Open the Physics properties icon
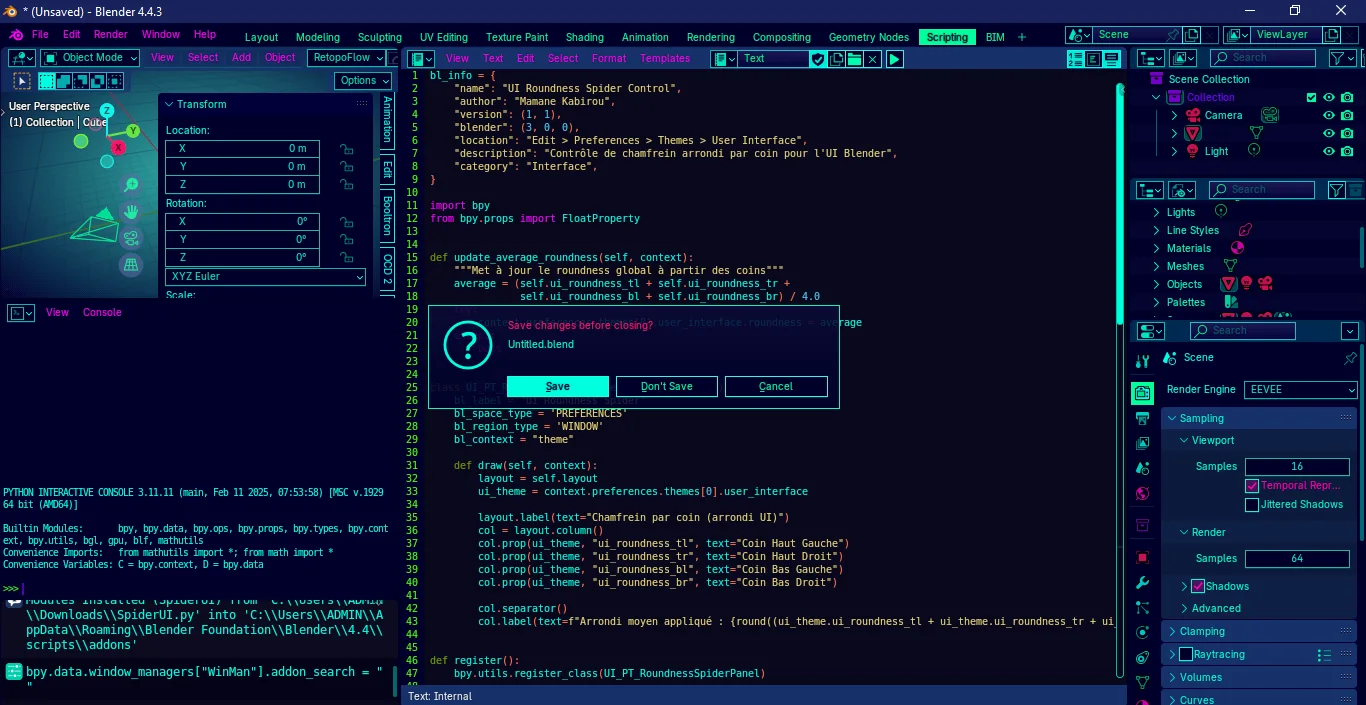Image resolution: width=1366 pixels, height=705 pixels. point(1143,632)
